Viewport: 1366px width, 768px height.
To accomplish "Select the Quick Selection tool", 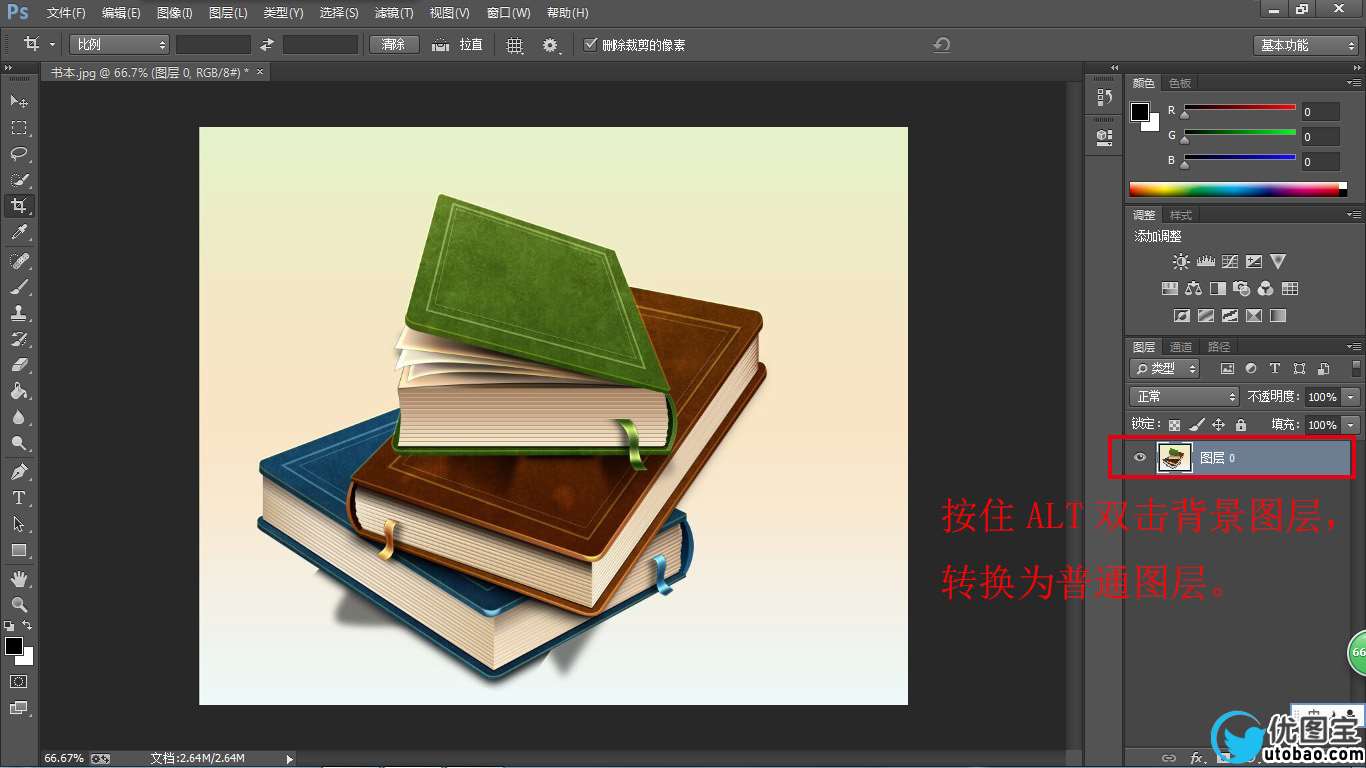I will pos(19,180).
